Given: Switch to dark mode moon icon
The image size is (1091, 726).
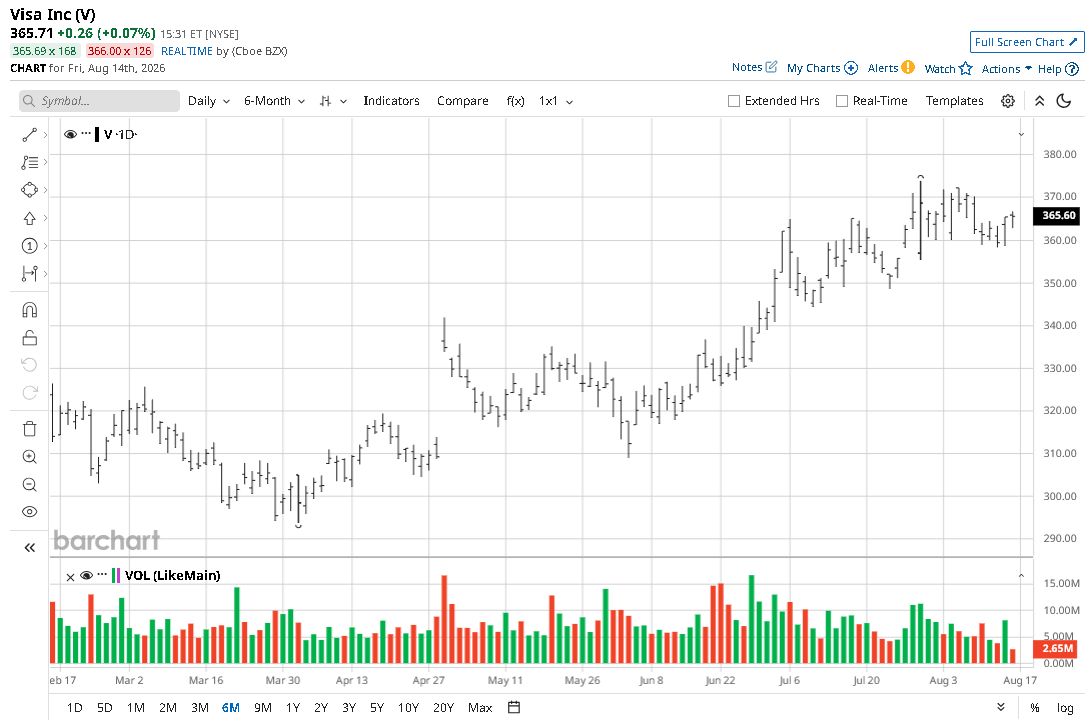Looking at the screenshot, I should 1064,101.
